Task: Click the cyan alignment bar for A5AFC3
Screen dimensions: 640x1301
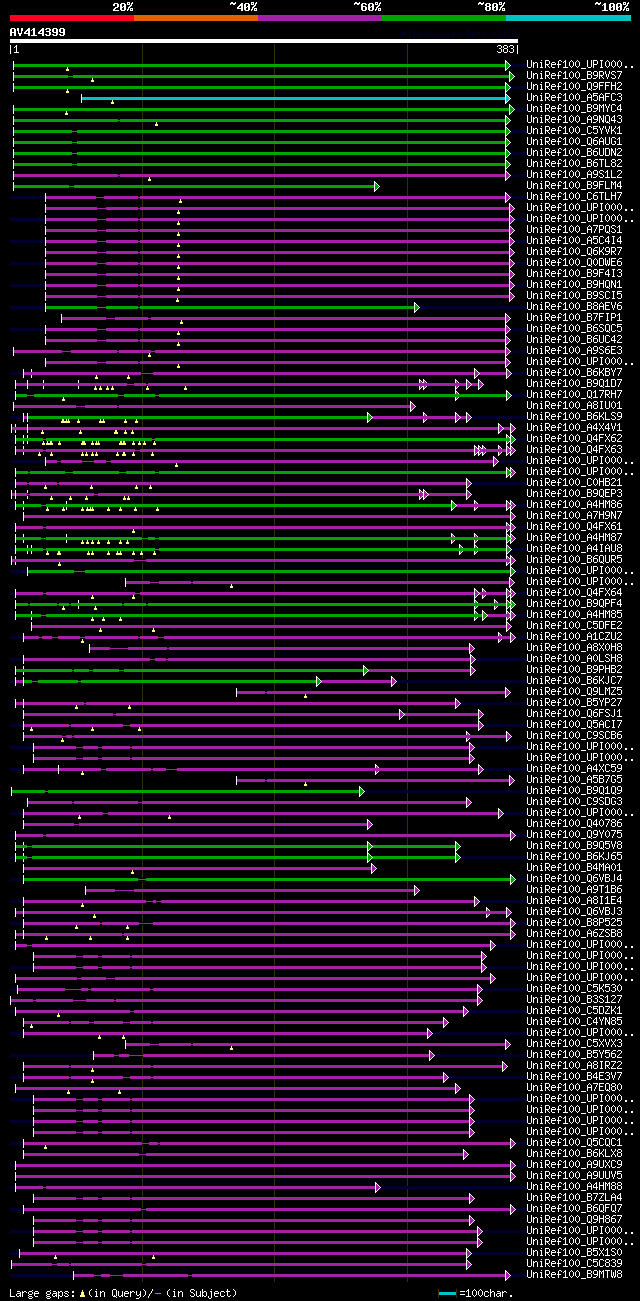Action: coord(296,98)
